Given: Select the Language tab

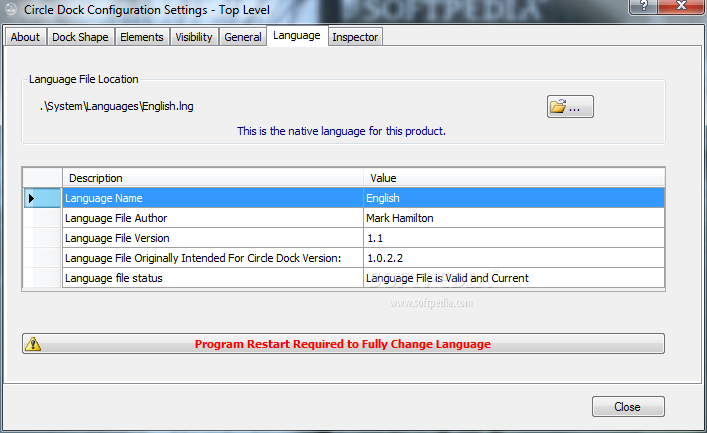Looking at the screenshot, I should (x=297, y=36).
